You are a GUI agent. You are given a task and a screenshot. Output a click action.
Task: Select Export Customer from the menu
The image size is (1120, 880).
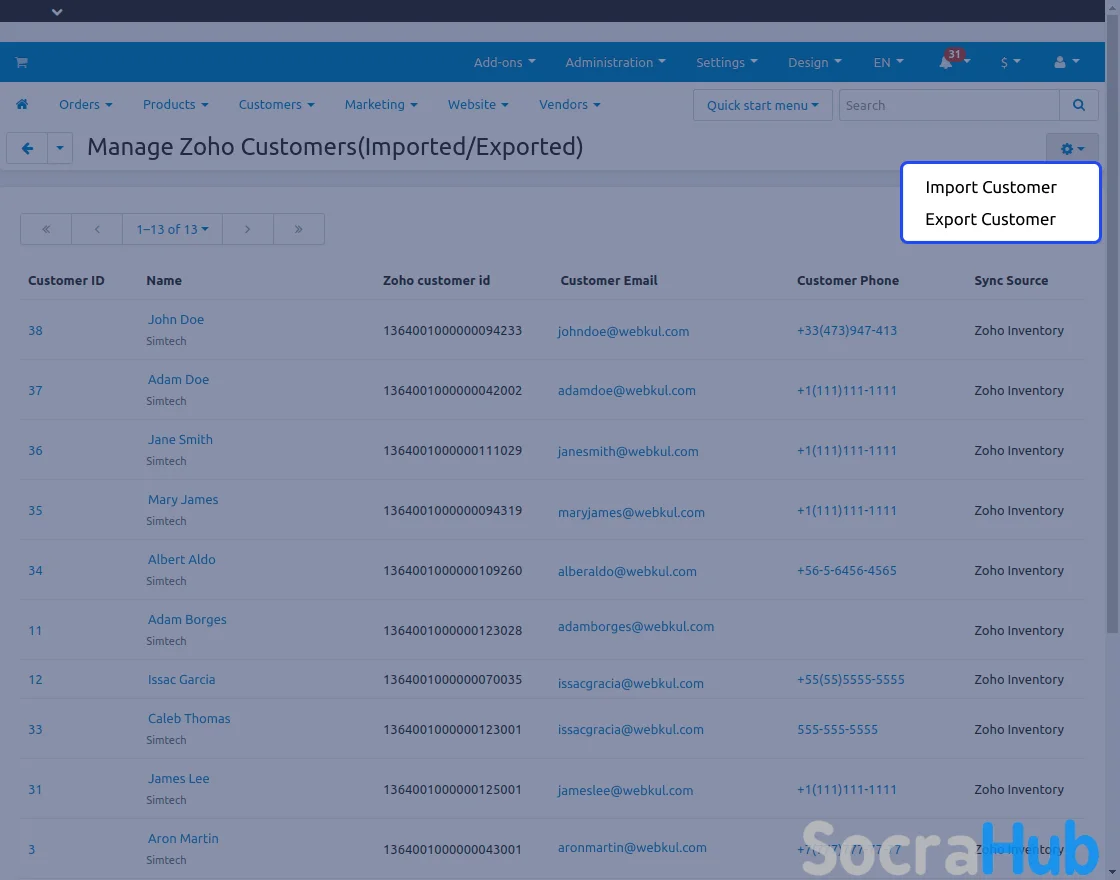(990, 219)
